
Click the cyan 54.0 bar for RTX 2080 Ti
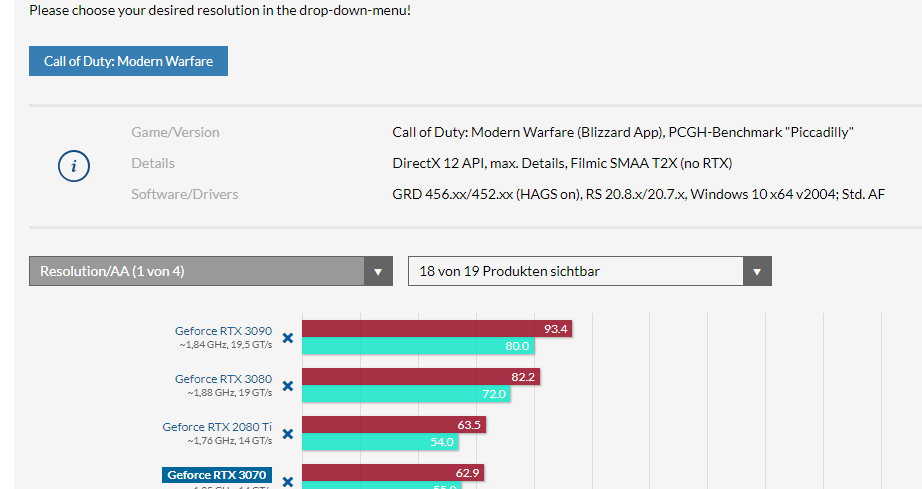[380, 442]
